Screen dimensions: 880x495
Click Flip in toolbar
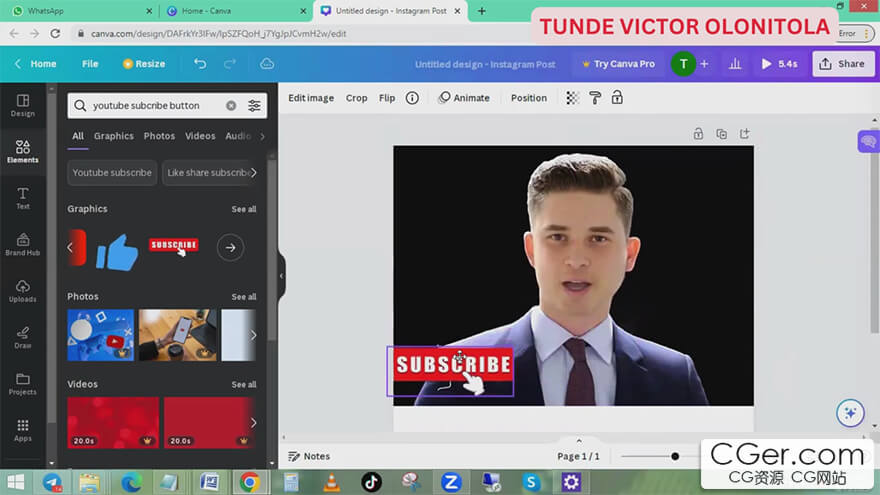[387, 98]
